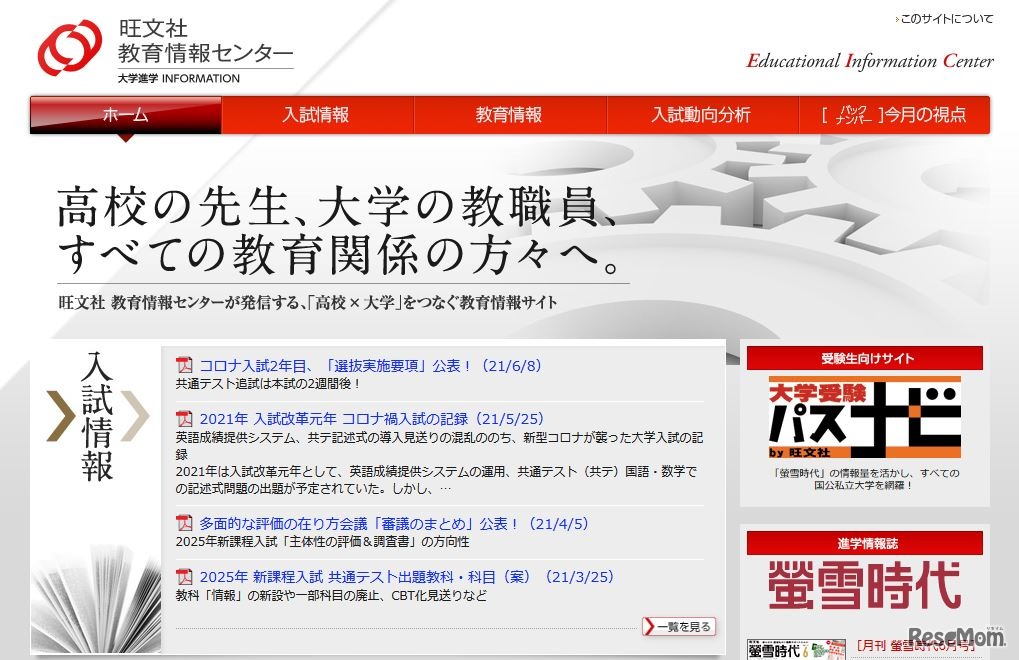Image resolution: width=1019 pixels, height=660 pixels.
Task: Click 教科「情報」の新設 description text
Action: click(x=331, y=596)
